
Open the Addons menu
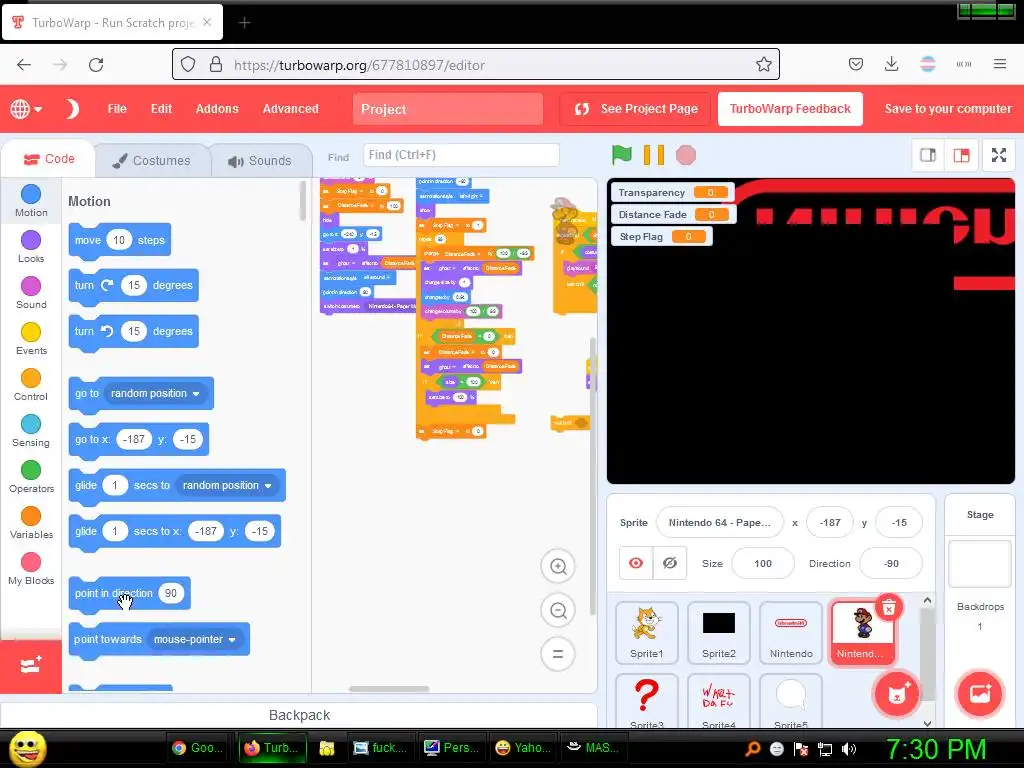pos(217,108)
